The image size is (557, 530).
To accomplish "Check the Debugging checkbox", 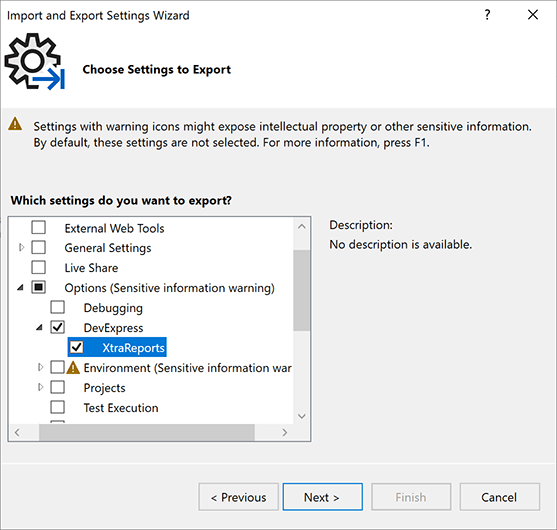I will 58,307.
